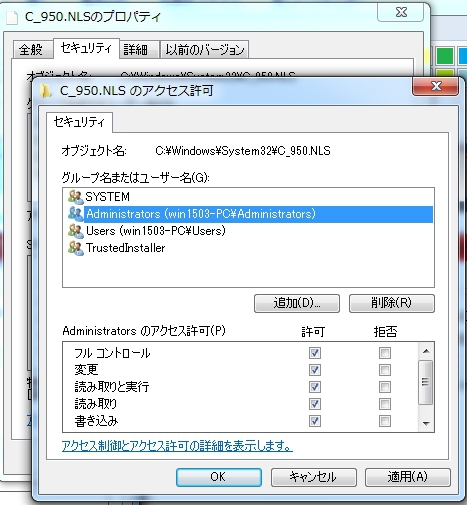
Task: Switch to 以前のバージョン tab
Action: click(205, 50)
